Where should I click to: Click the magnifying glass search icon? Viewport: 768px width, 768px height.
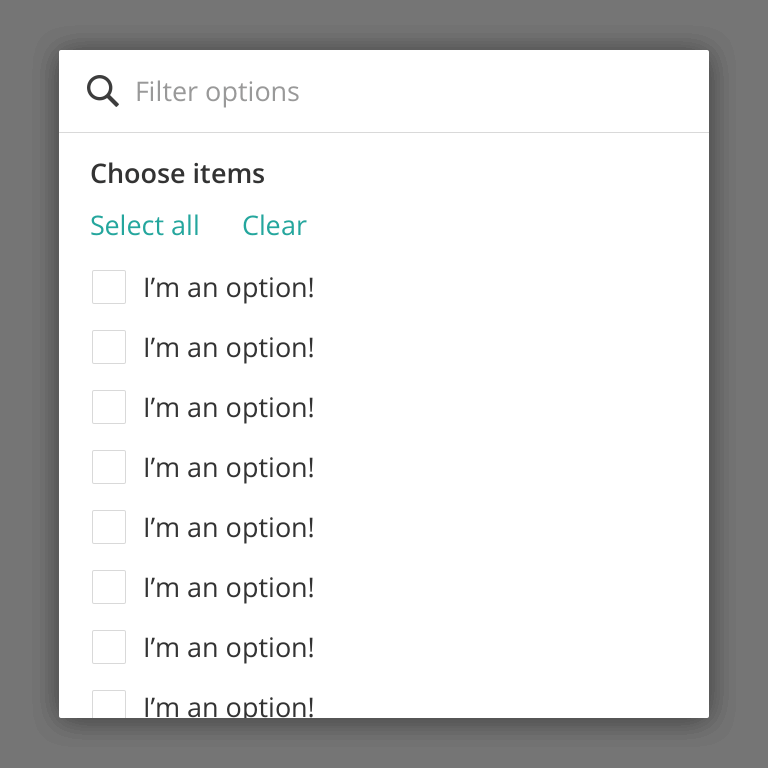pos(103,91)
